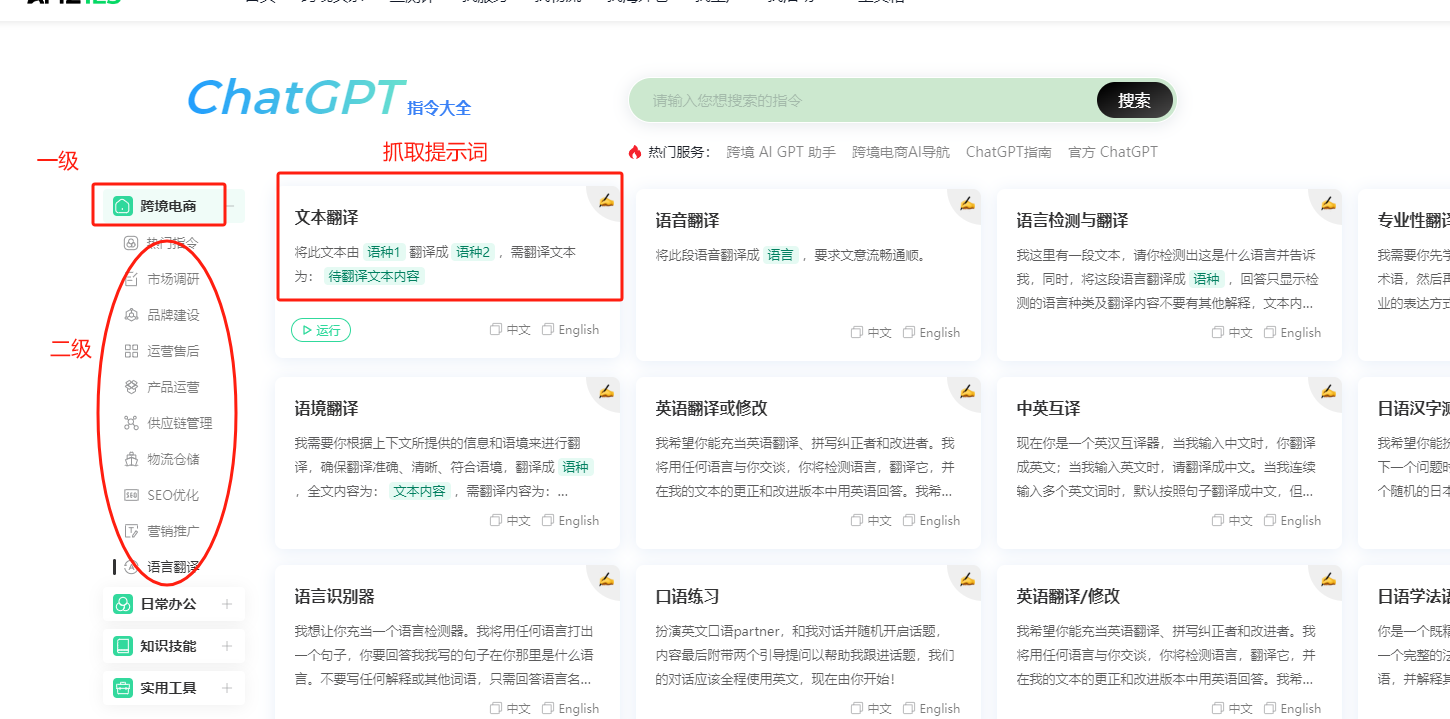Open the 语言识别器 card title
The width and height of the screenshot is (1450, 719).
[x=334, y=596]
